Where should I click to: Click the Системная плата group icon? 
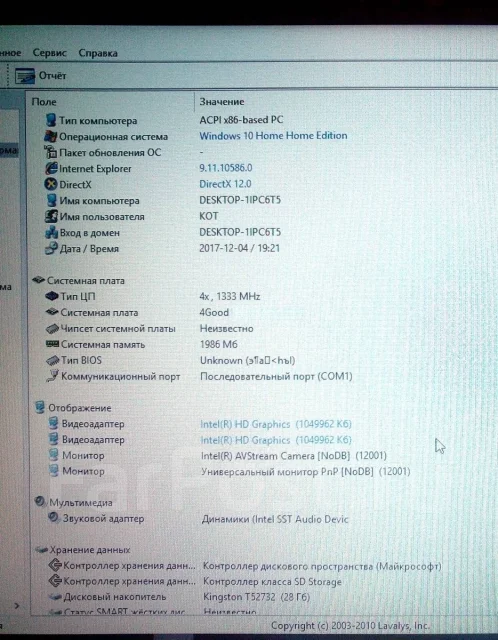38,280
